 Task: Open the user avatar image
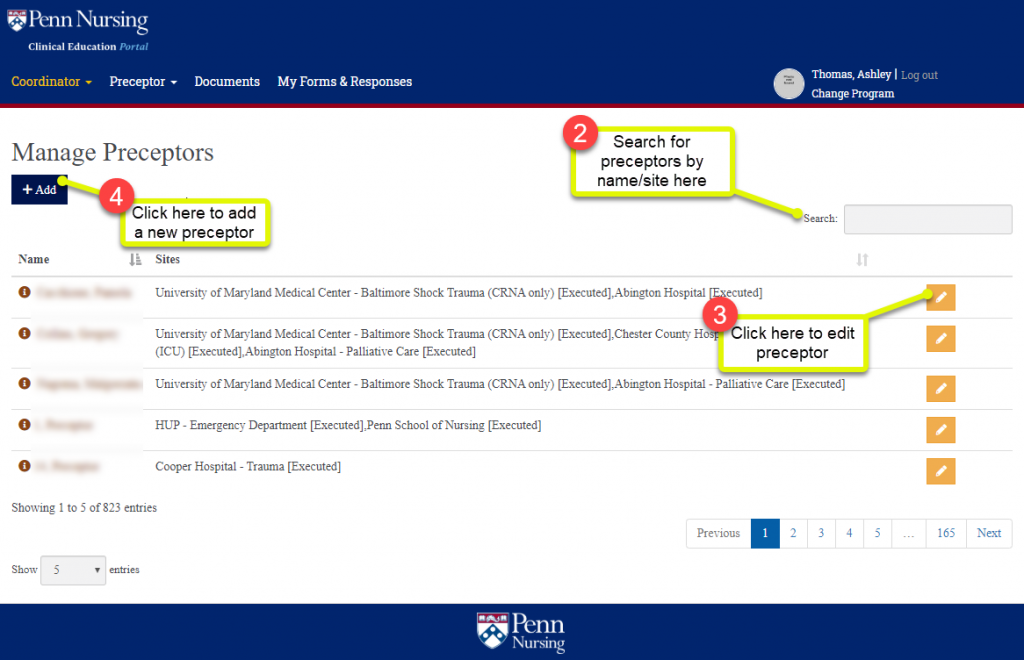click(x=789, y=84)
